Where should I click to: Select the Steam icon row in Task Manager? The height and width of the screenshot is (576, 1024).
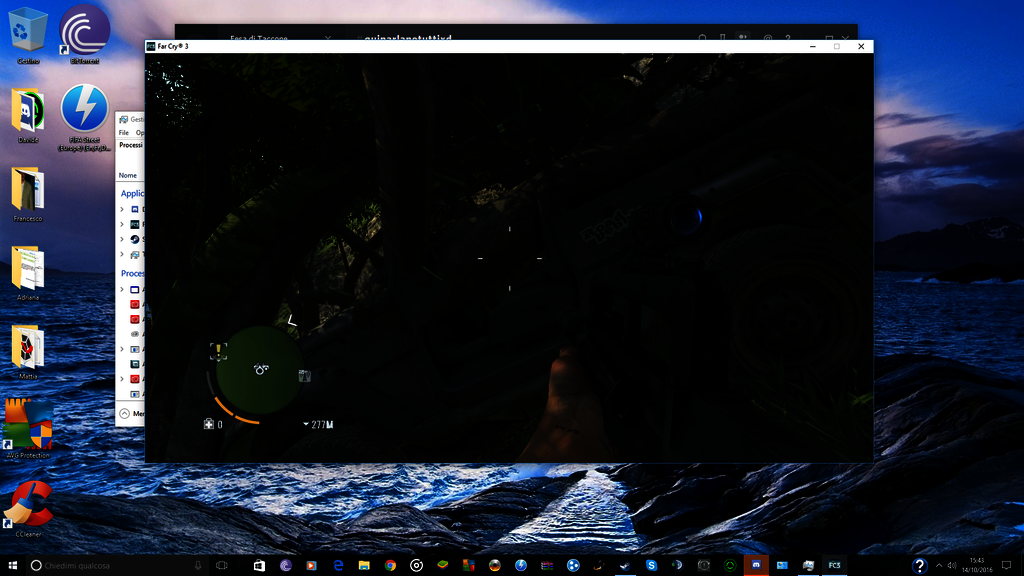(135, 239)
